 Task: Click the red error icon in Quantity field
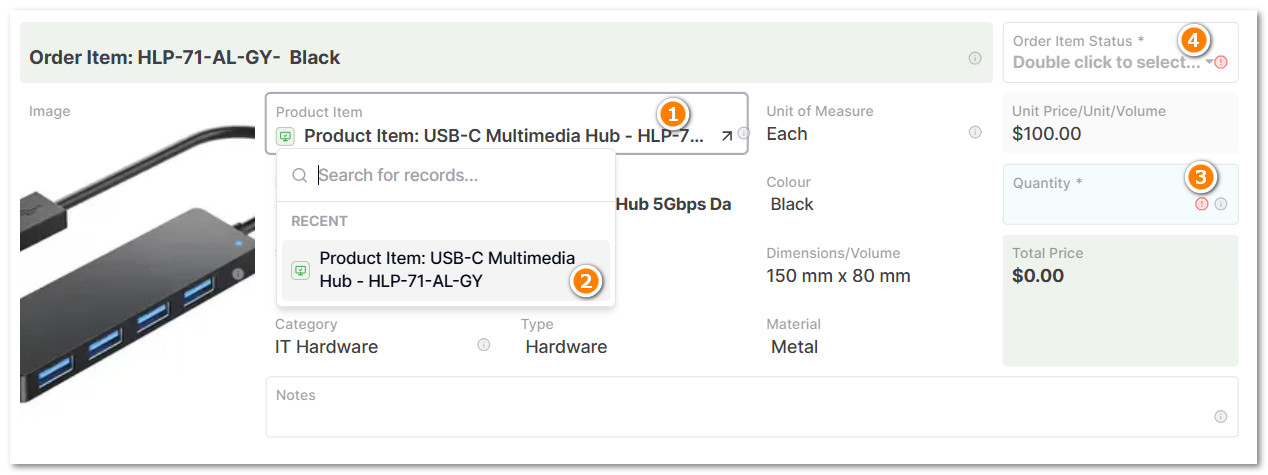click(x=1202, y=204)
